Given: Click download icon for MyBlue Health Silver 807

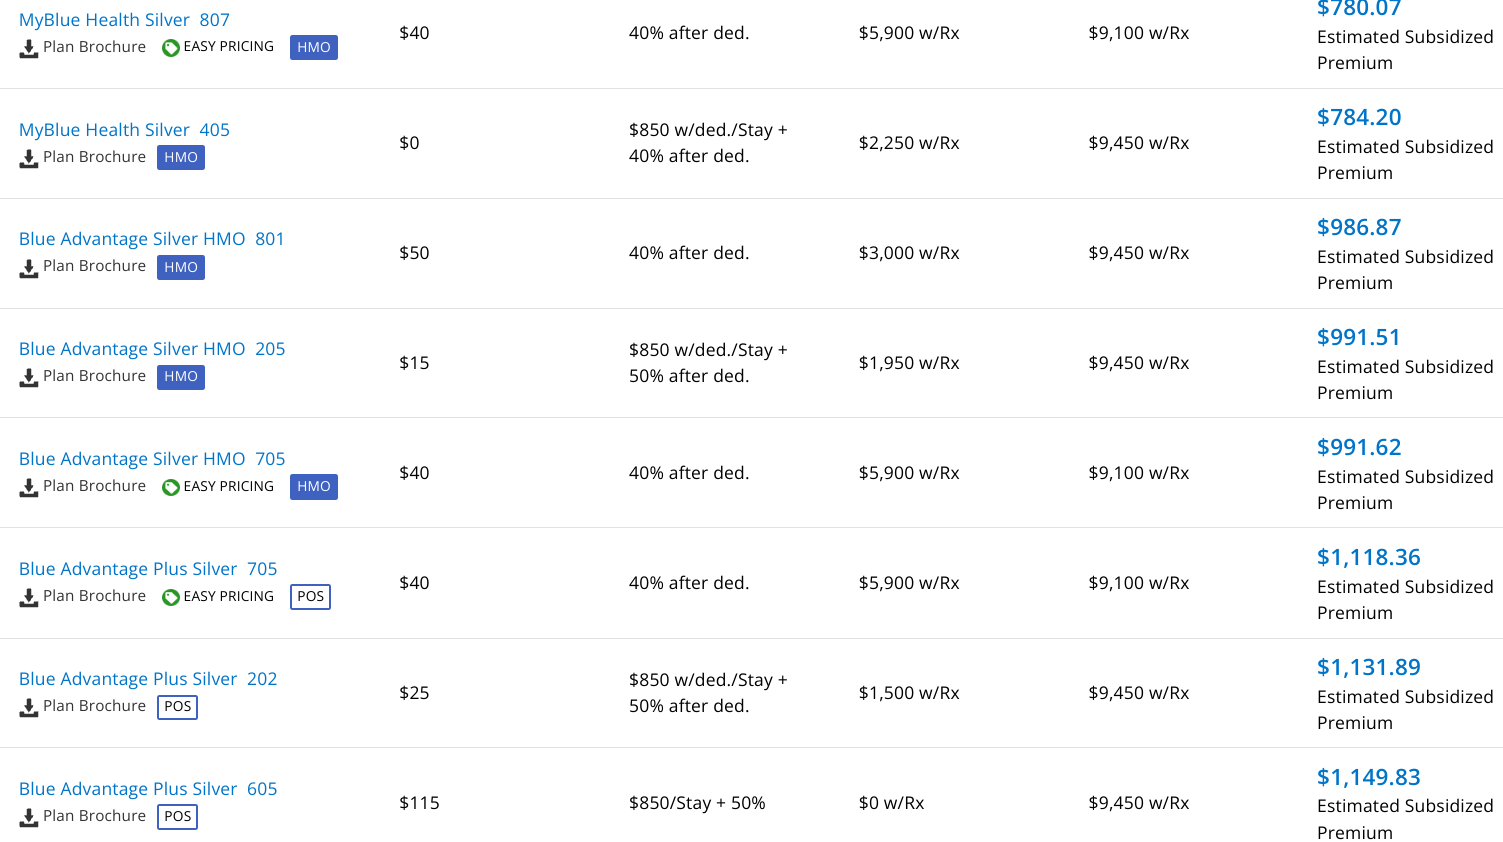Looking at the screenshot, I should coord(29,48).
